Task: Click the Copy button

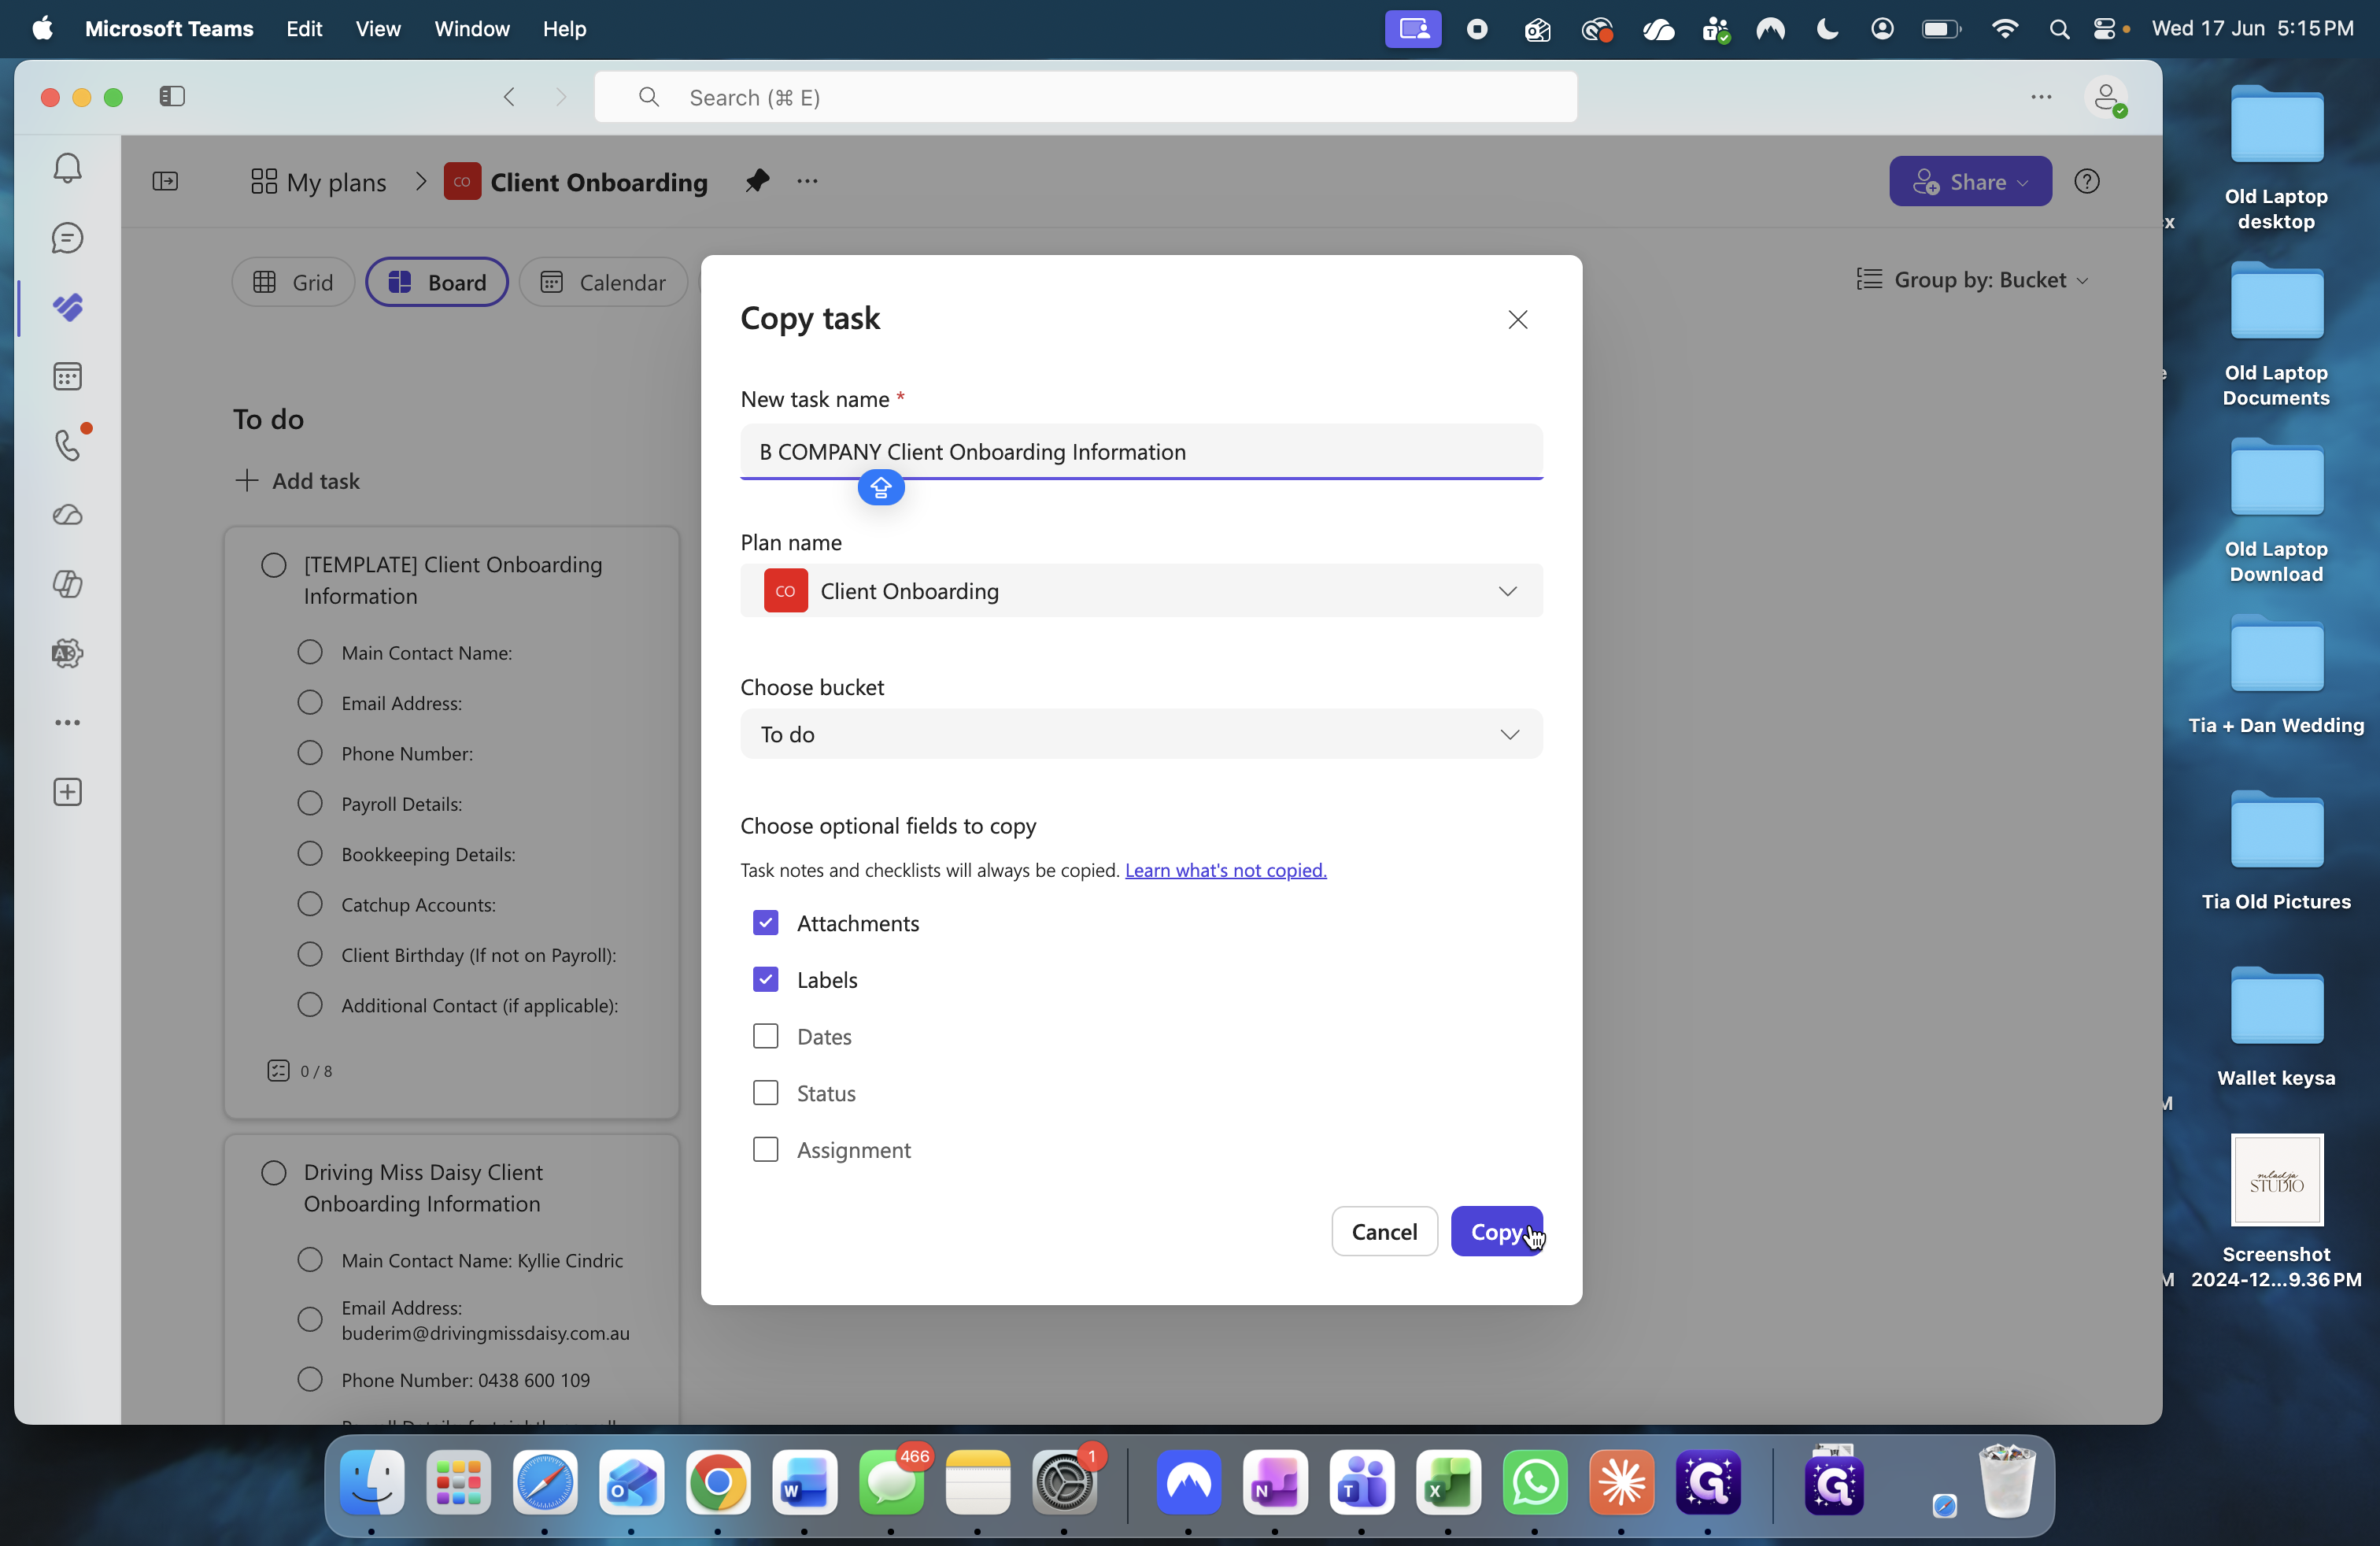Action: tap(1497, 1231)
